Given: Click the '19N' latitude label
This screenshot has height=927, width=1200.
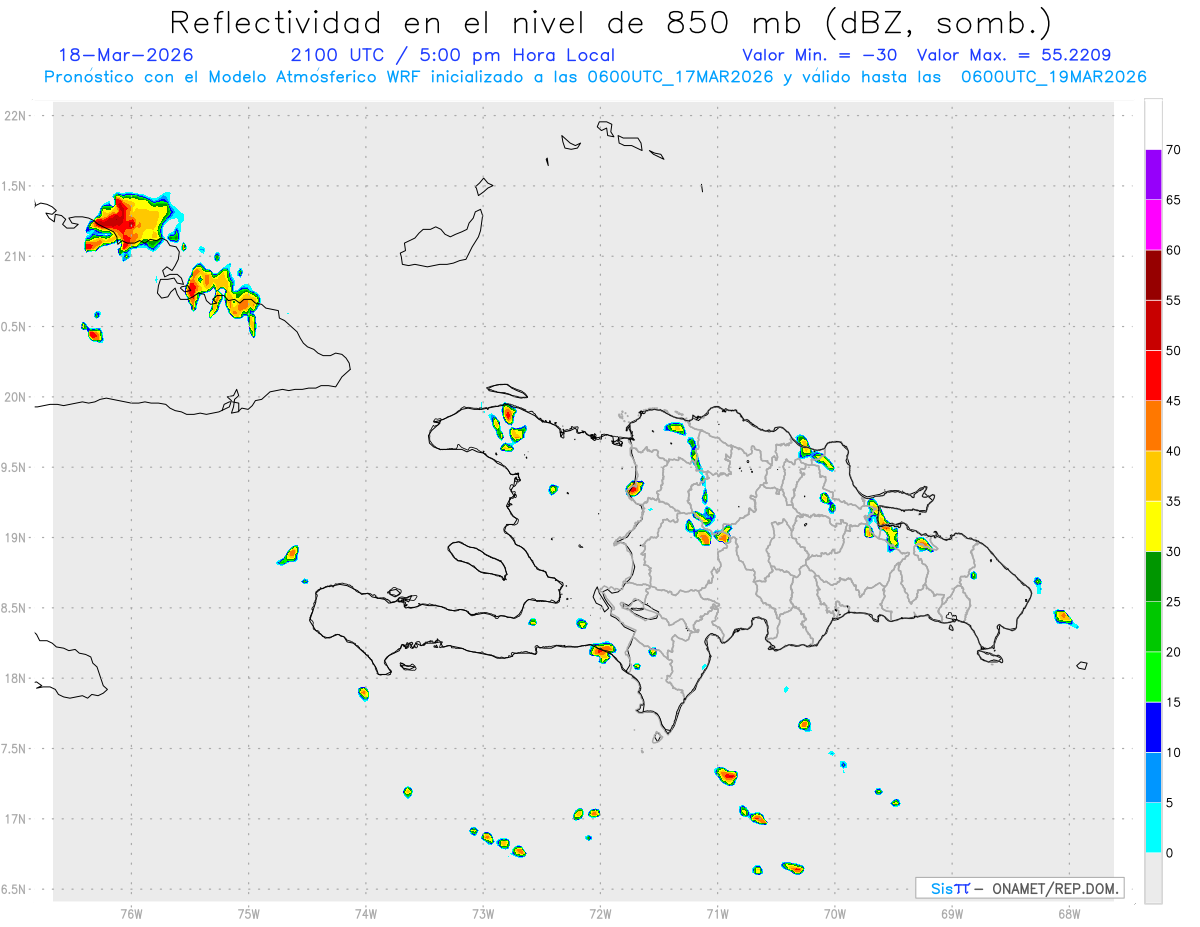Looking at the screenshot, I should coord(17,538).
